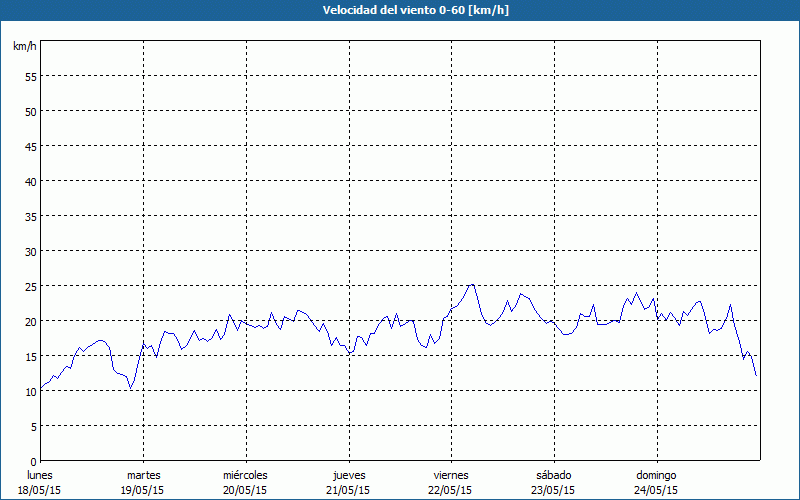Choose the "miércoles 20/05/15" date label
This screenshot has width=800, height=500.
(x=245, y=482)
